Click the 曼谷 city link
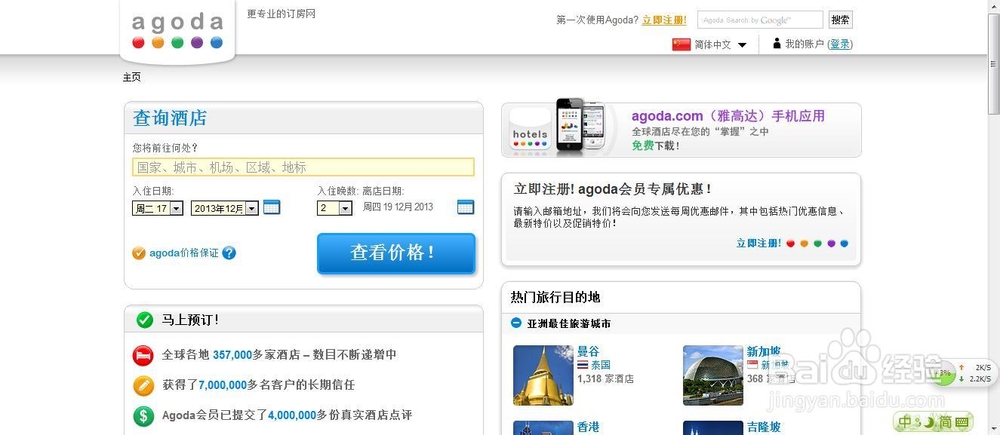1000x435 pixels. tap(588, 351)
